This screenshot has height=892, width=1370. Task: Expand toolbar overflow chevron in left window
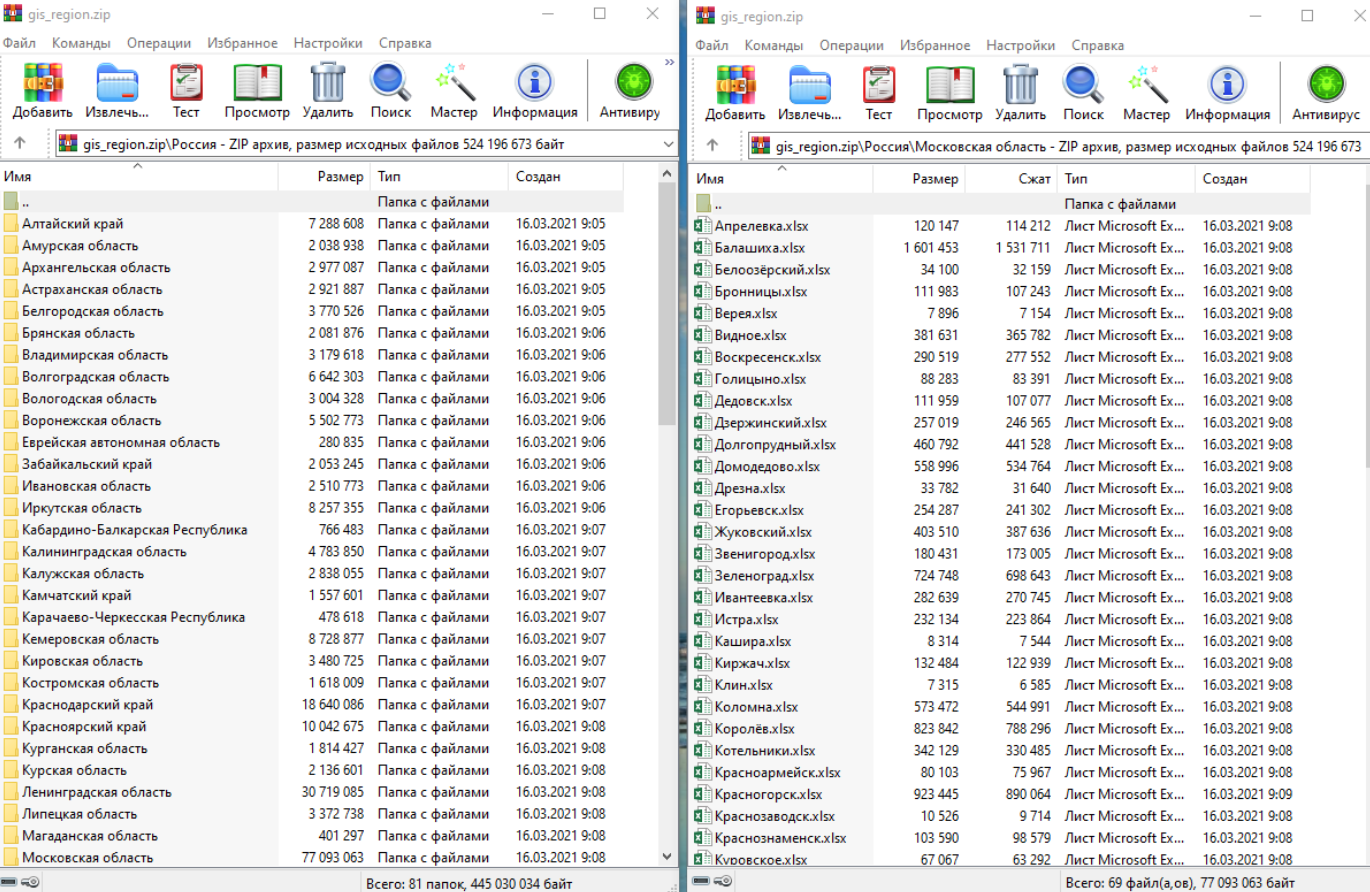pyautogui.click(x=669, y=62)
